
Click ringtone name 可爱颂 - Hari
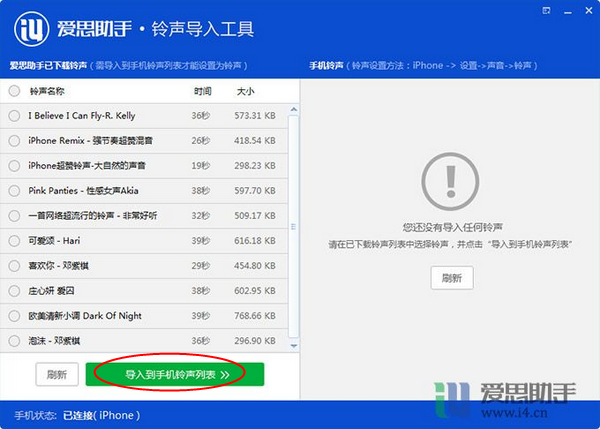[54, 241]
